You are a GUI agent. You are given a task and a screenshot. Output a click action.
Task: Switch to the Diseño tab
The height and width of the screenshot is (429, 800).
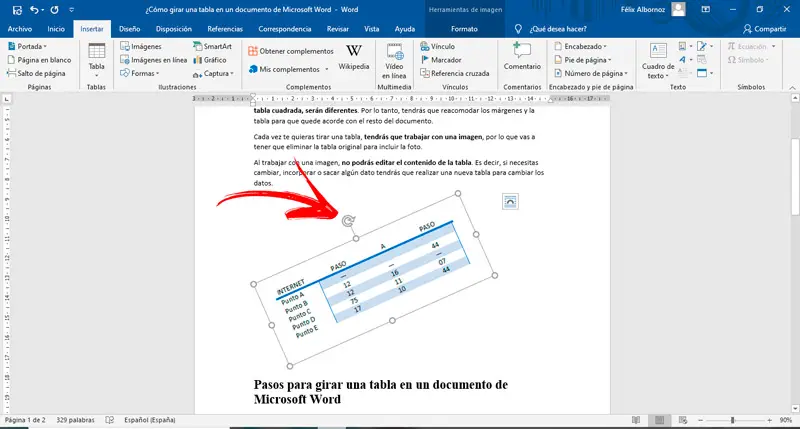click(x=130, y=29)
